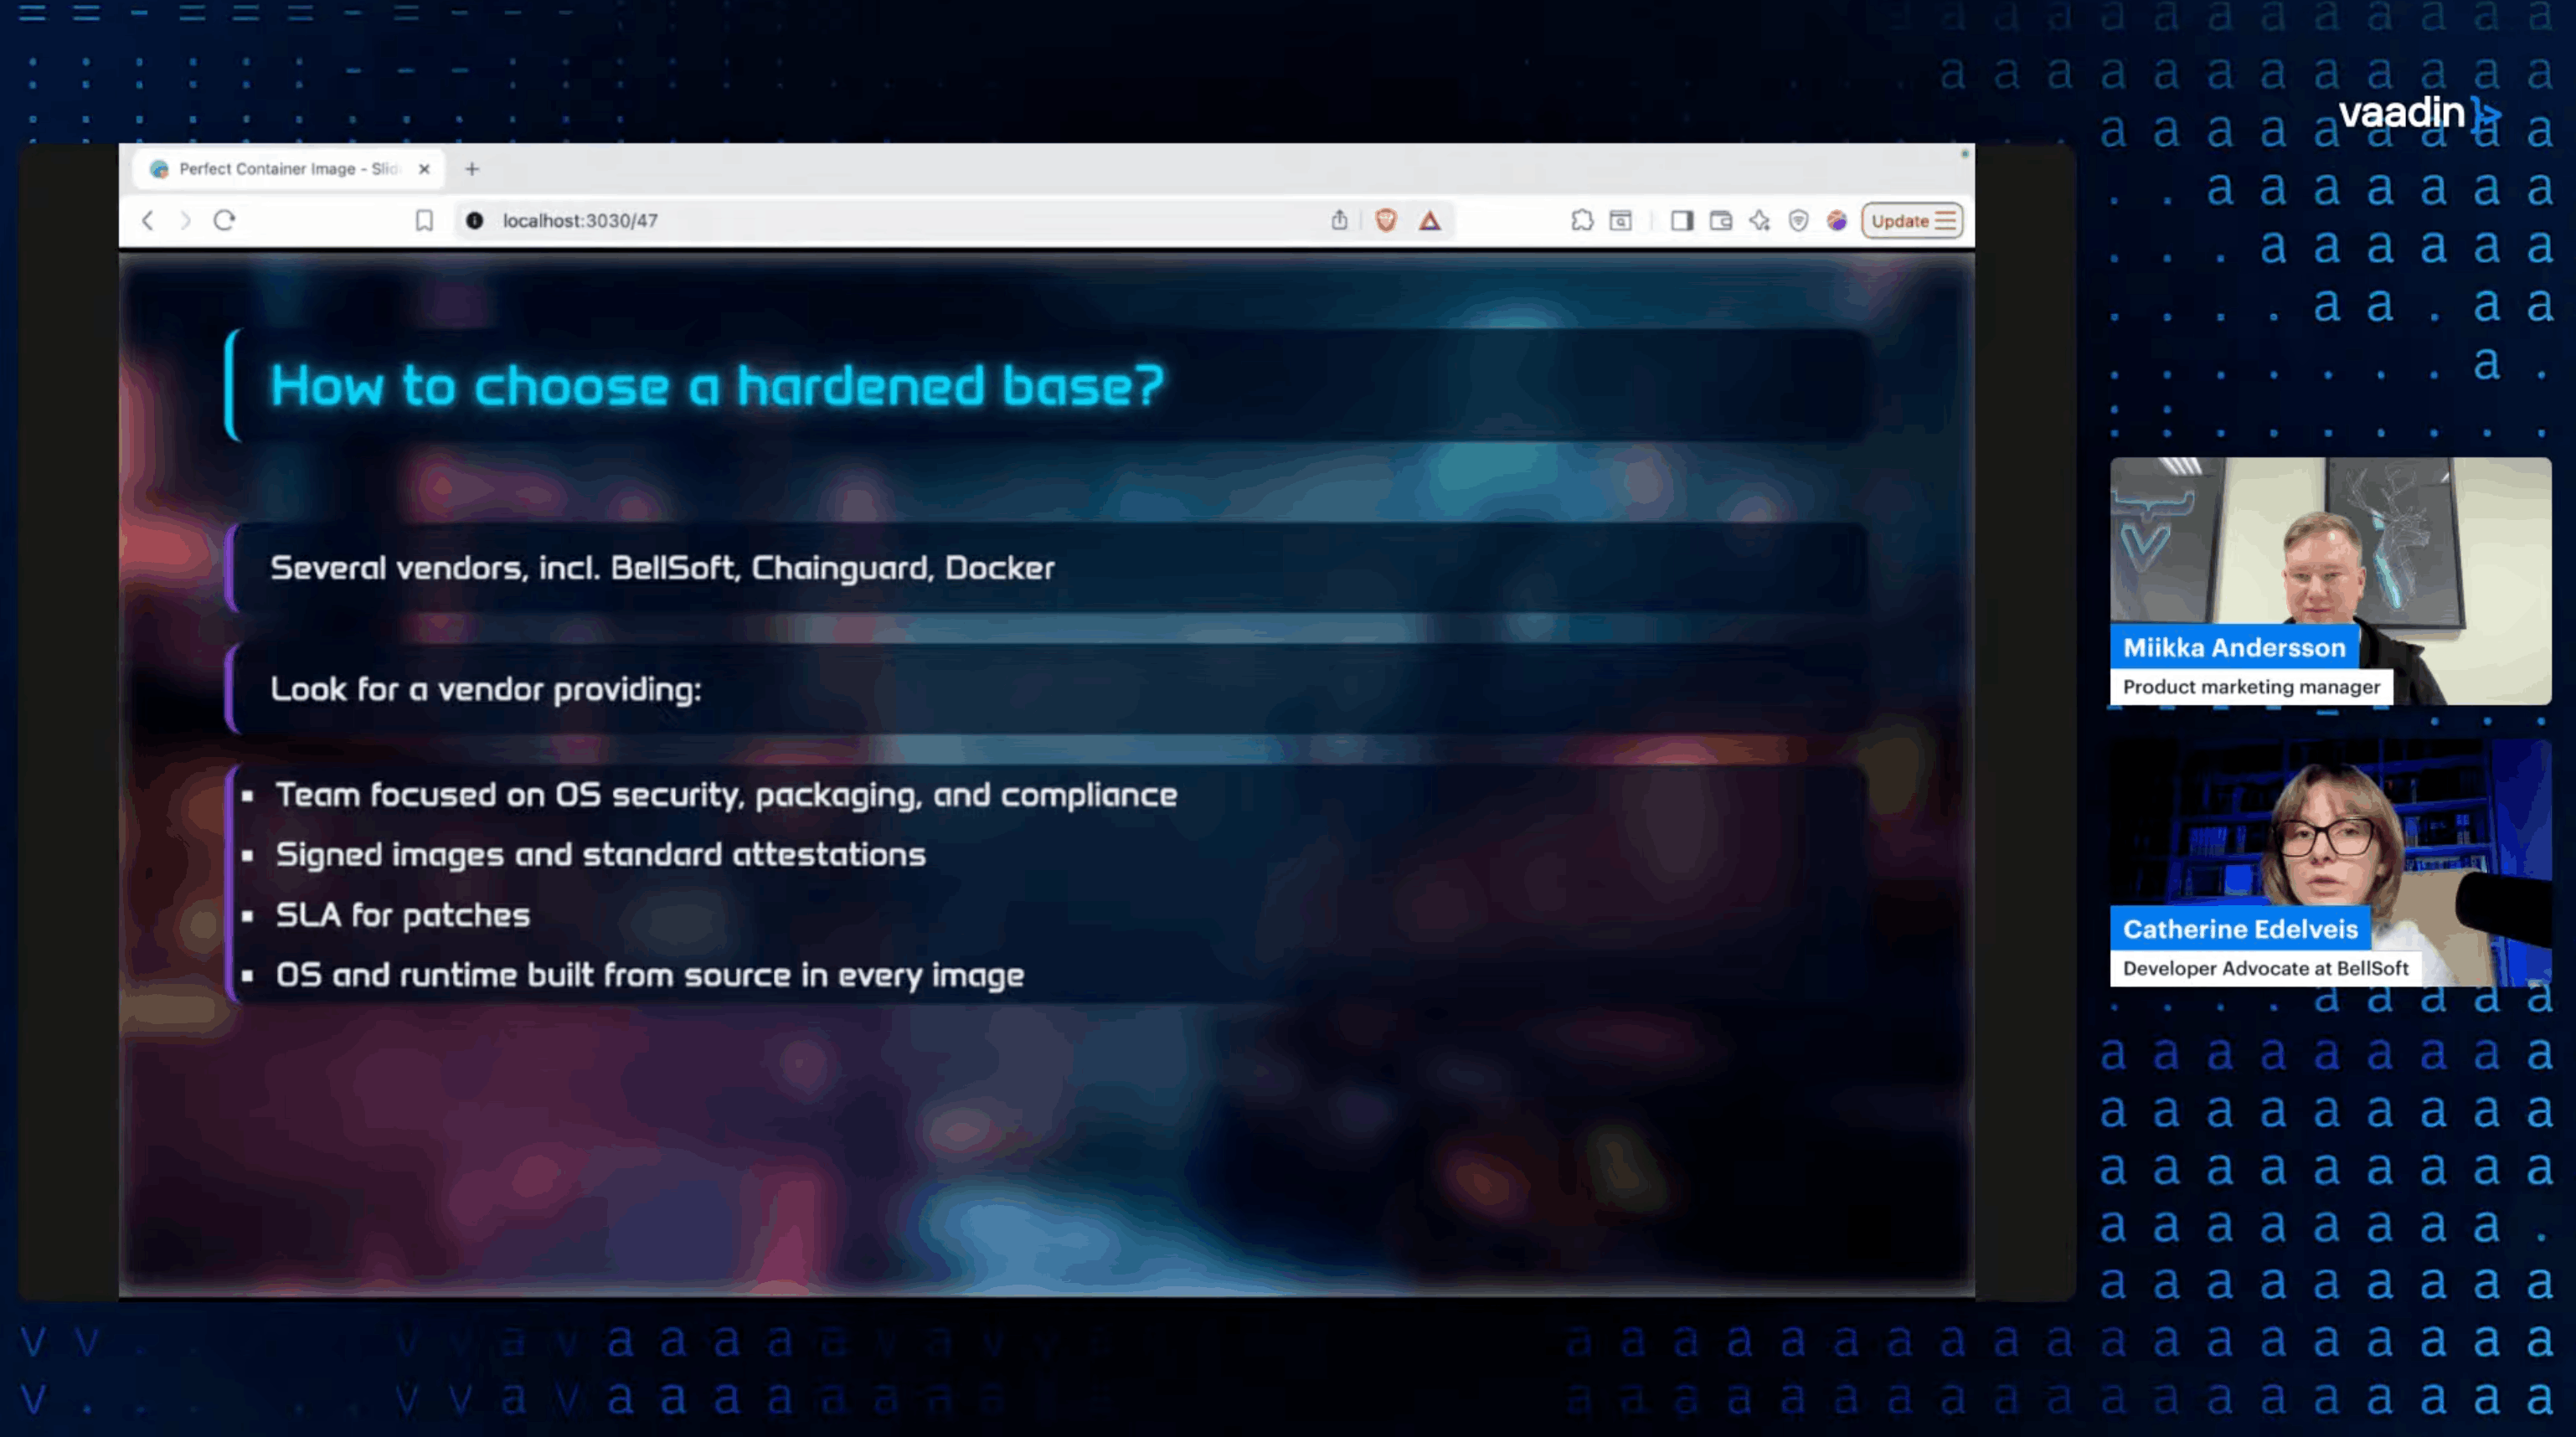Reload the page with the refresh icon
This screenshot has height=1437, width=2576.
(x=224, y=220)
